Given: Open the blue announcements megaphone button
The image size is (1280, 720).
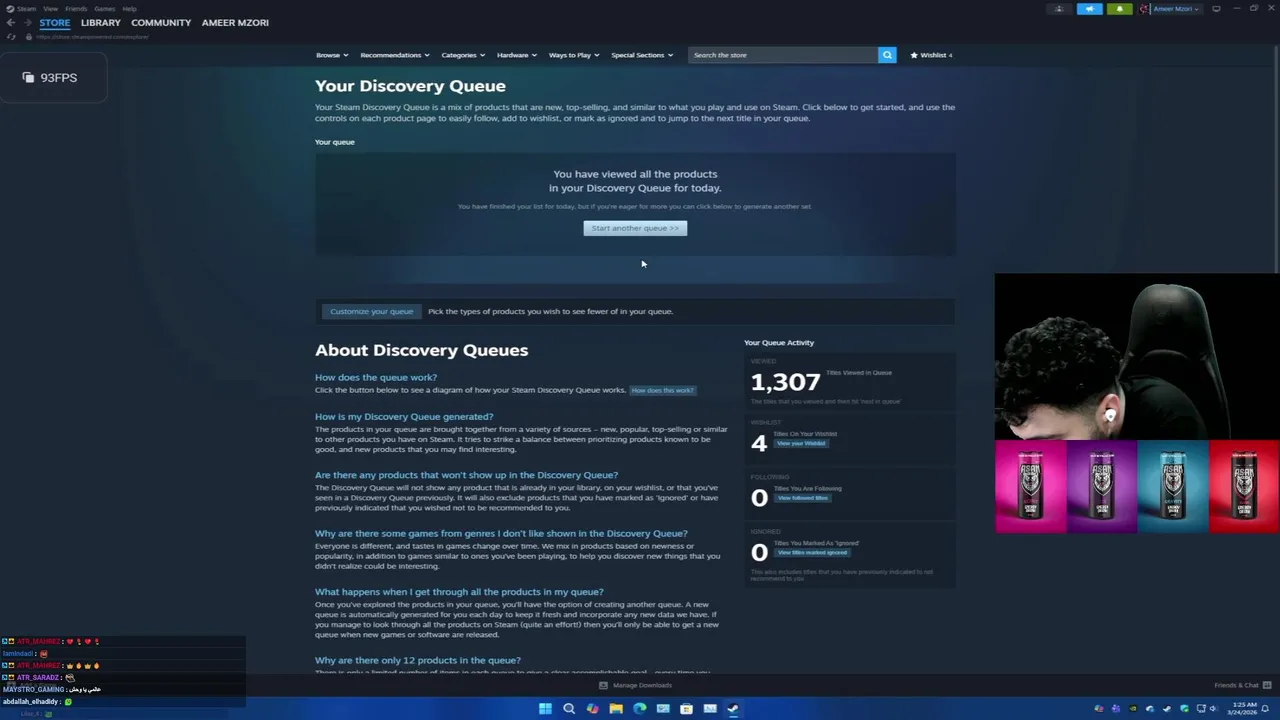Looking at the screenshot, I should click(x=1089, y=9).
